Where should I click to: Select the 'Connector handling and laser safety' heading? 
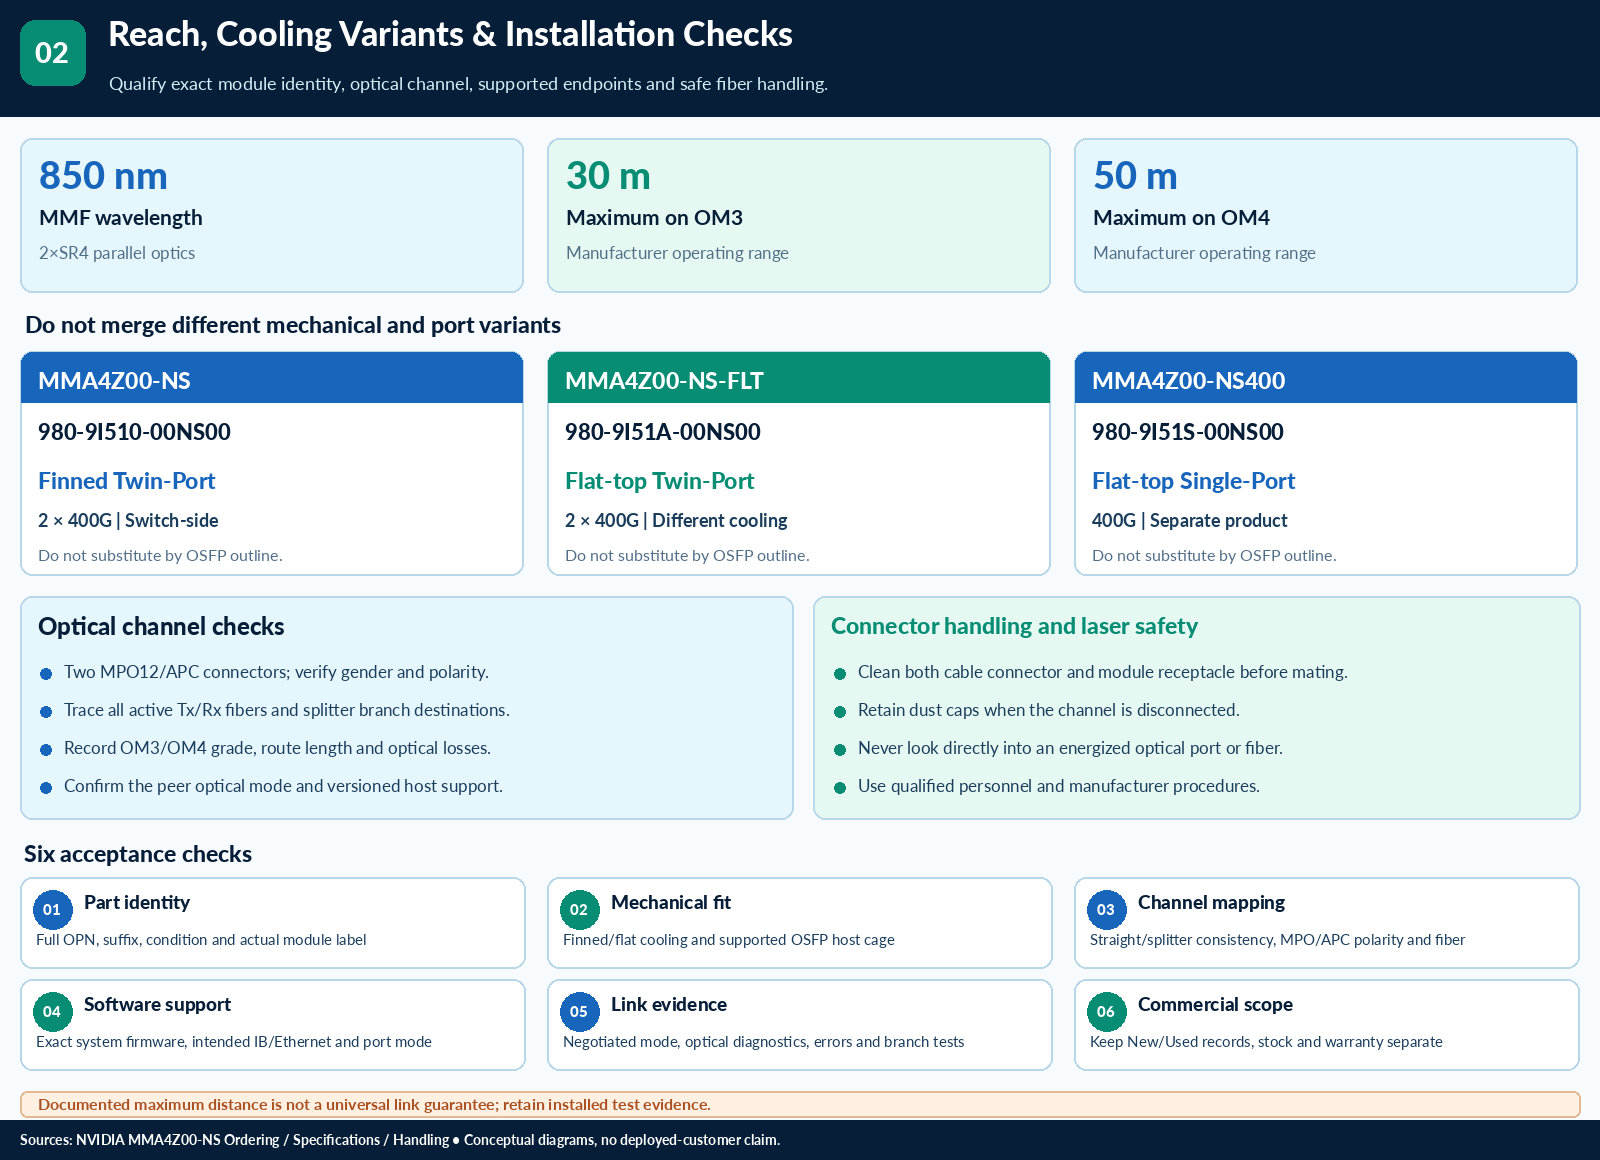pos(1014,626)
